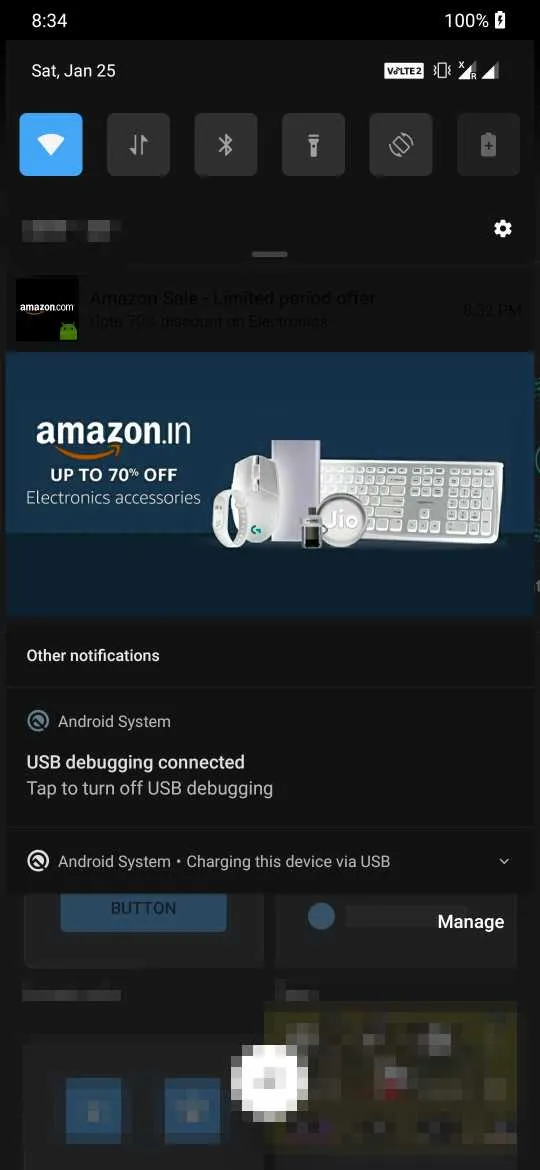
Task: Tap the amazon.in electronics banner image
Action: click(270, 484)
